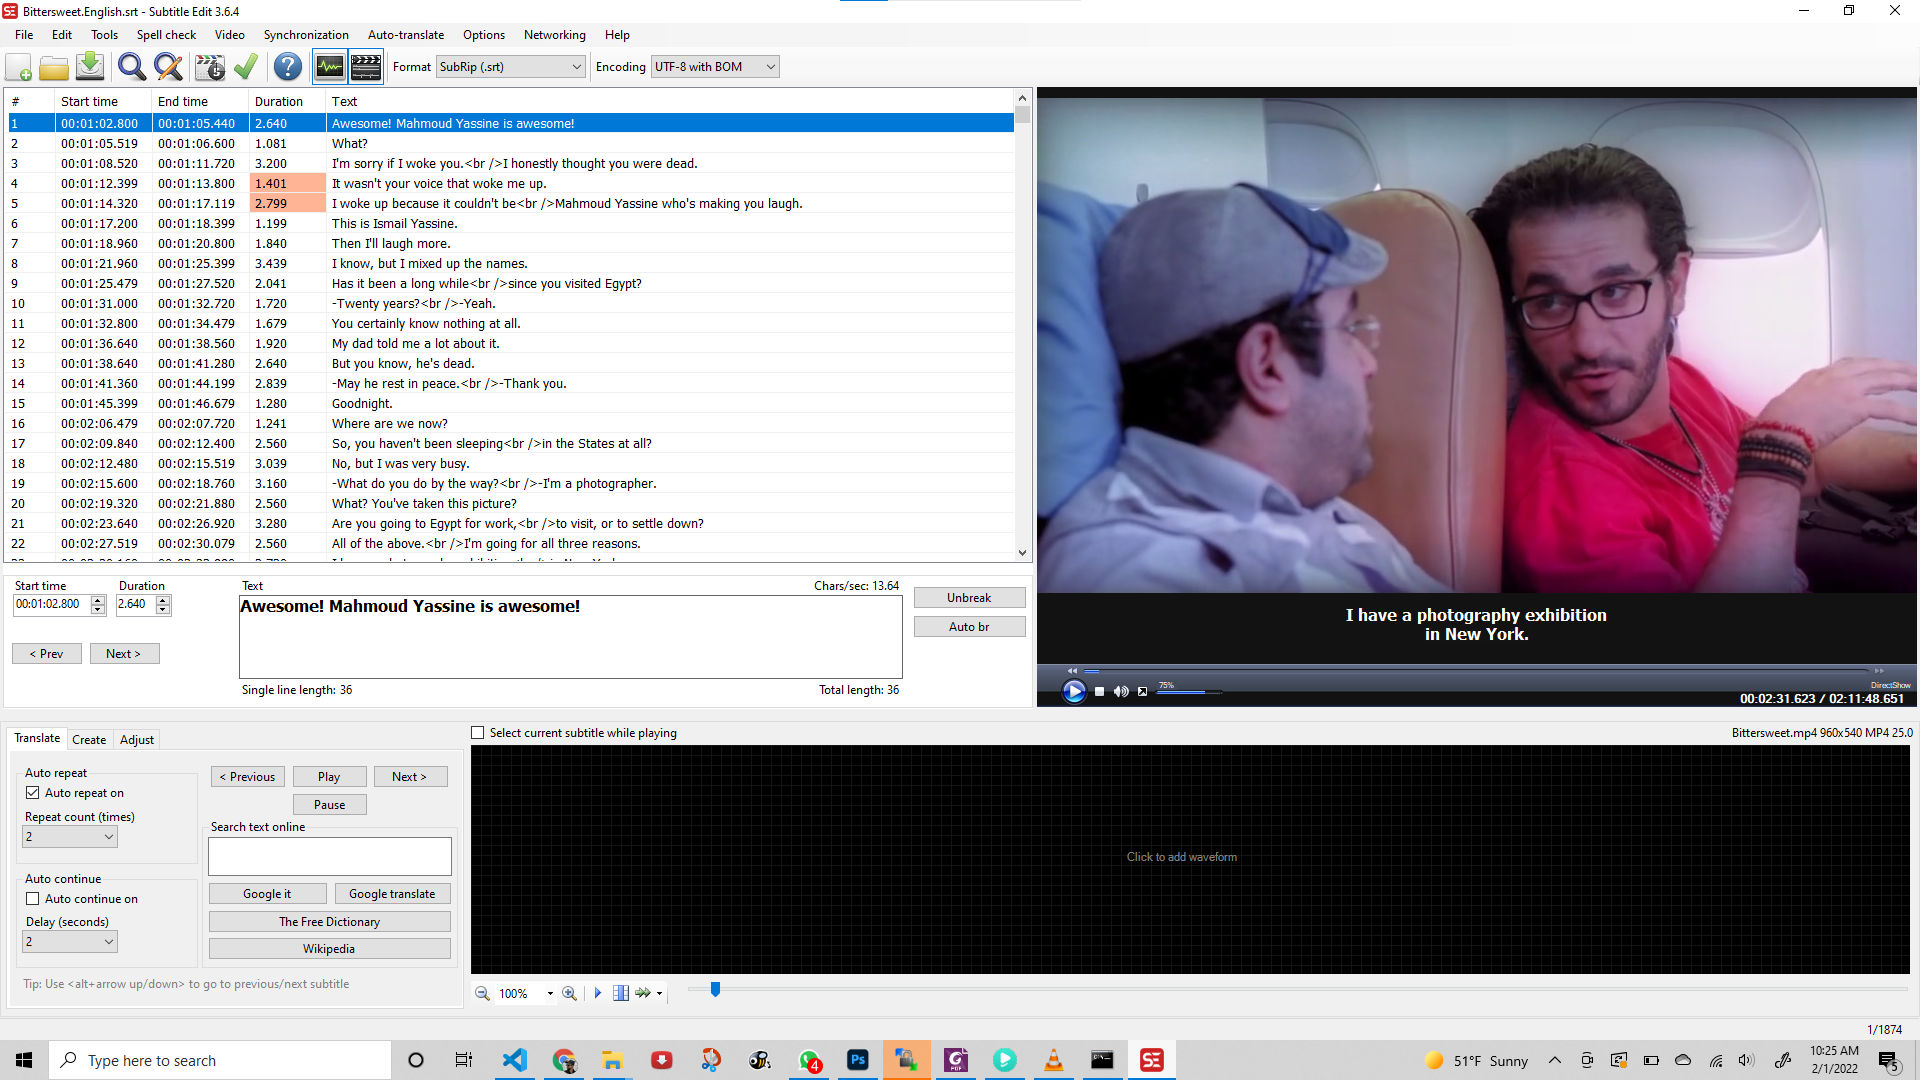Viewport: 1920px width, 1080px height.
Task: Click the subtitle text edit box
Action: point(570,637)
